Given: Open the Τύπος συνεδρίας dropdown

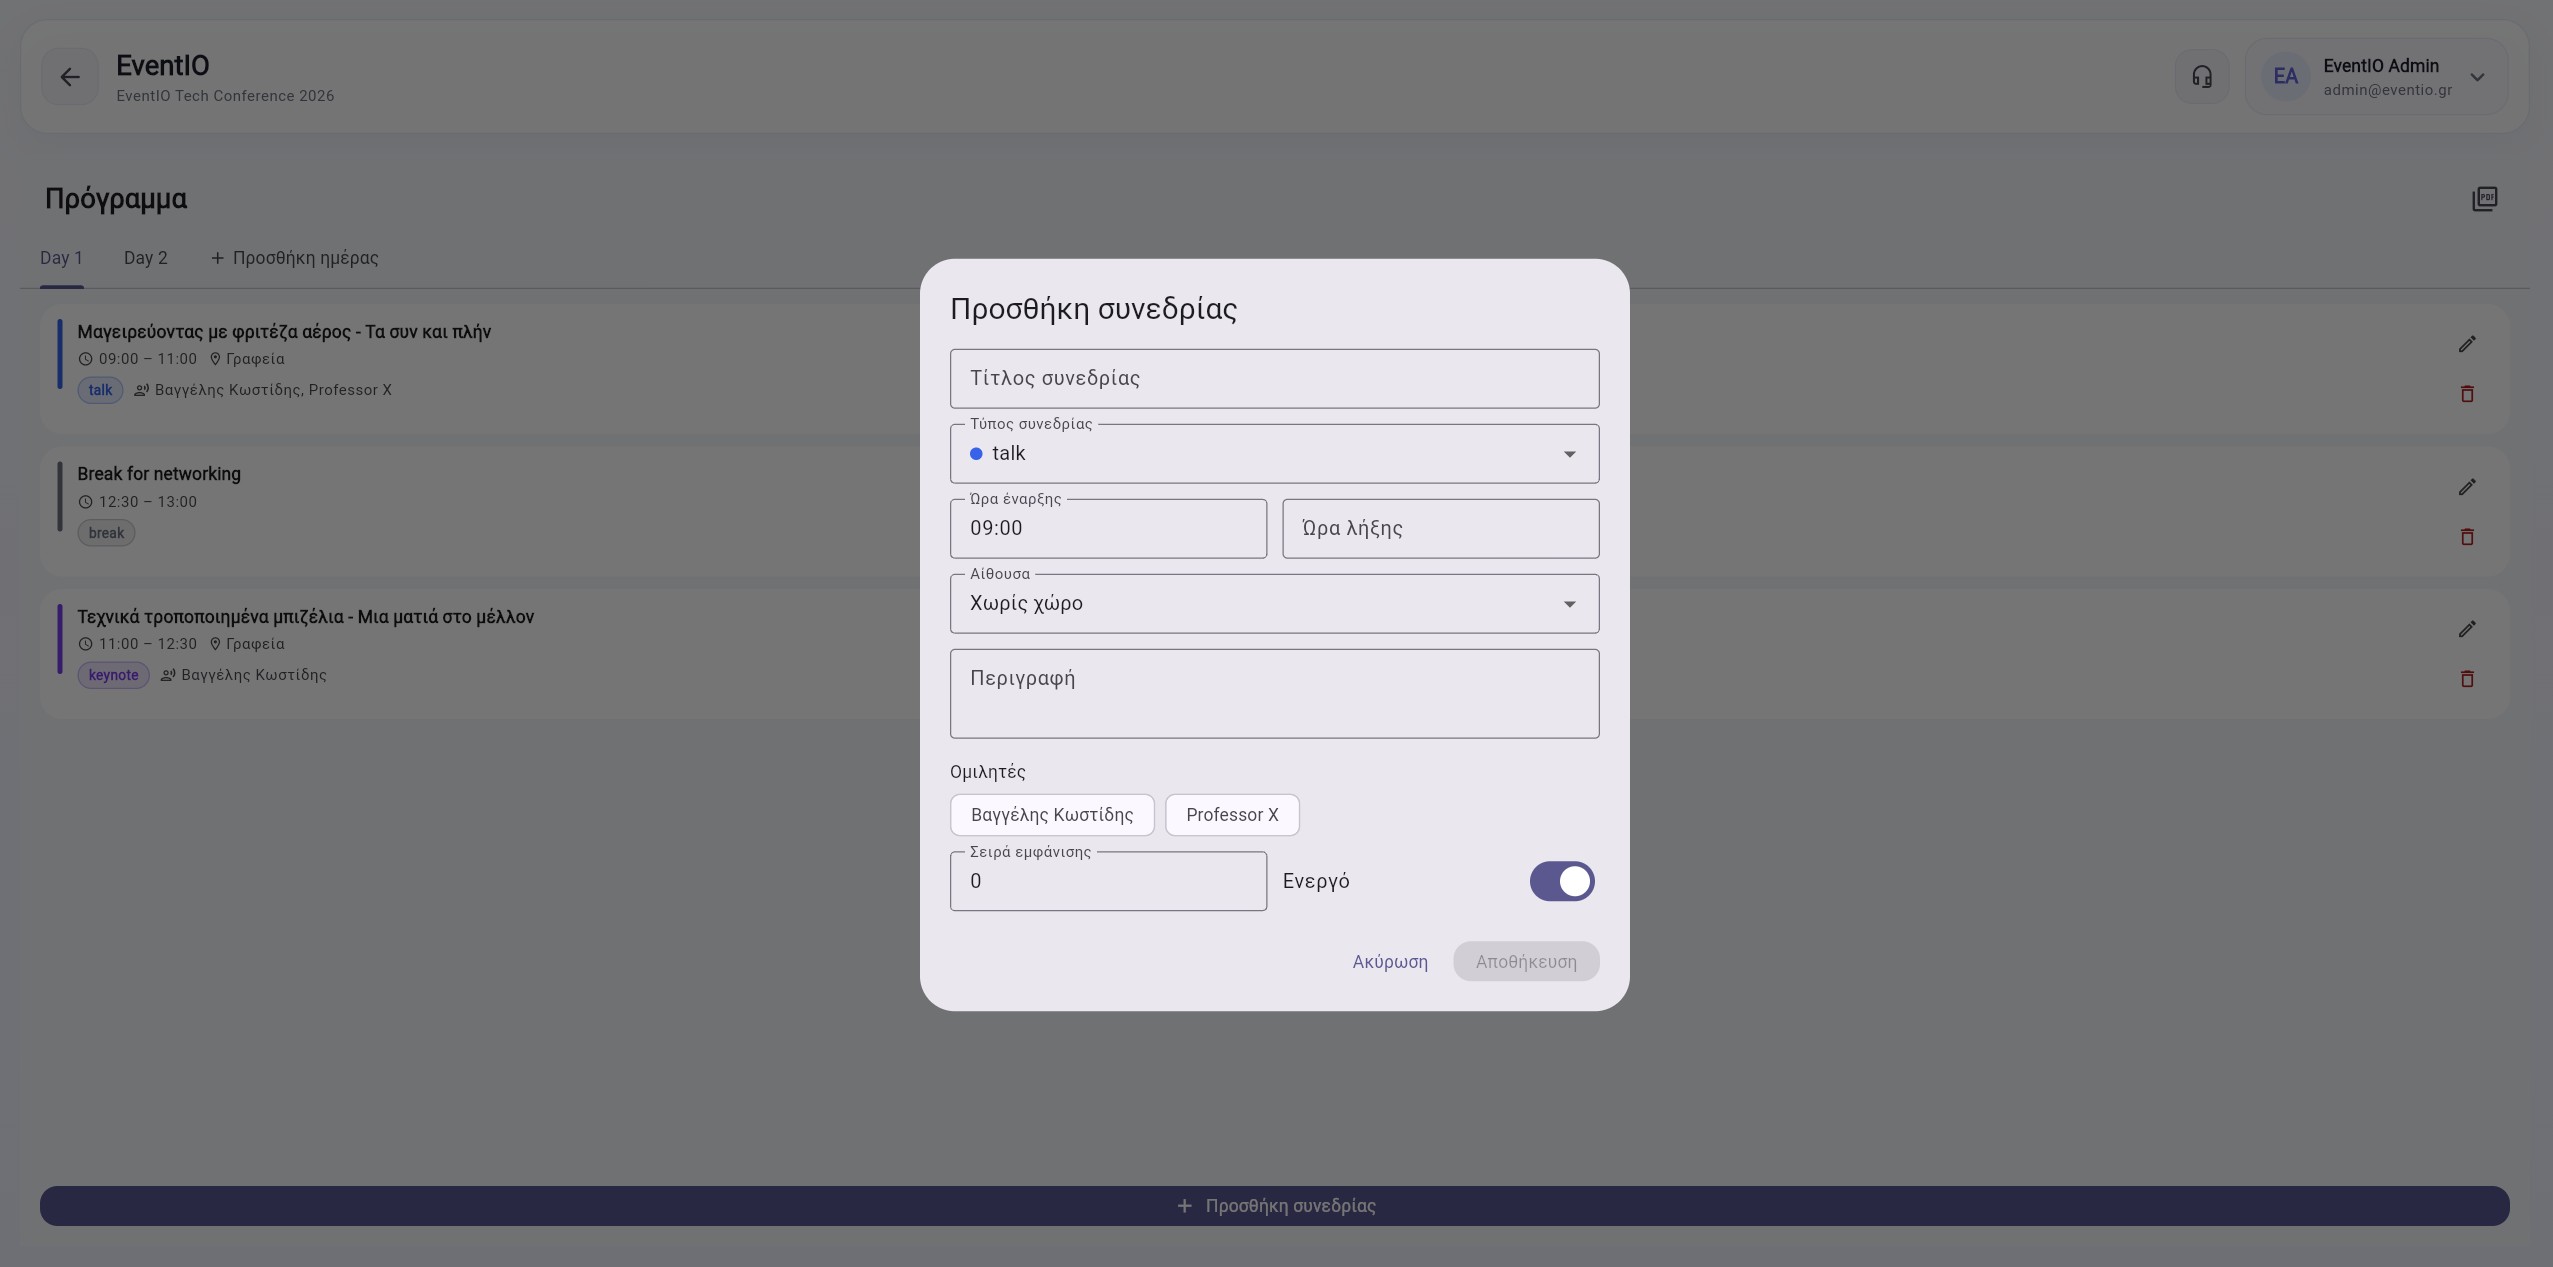Looking at the screenshot, I should [1274, 454].
